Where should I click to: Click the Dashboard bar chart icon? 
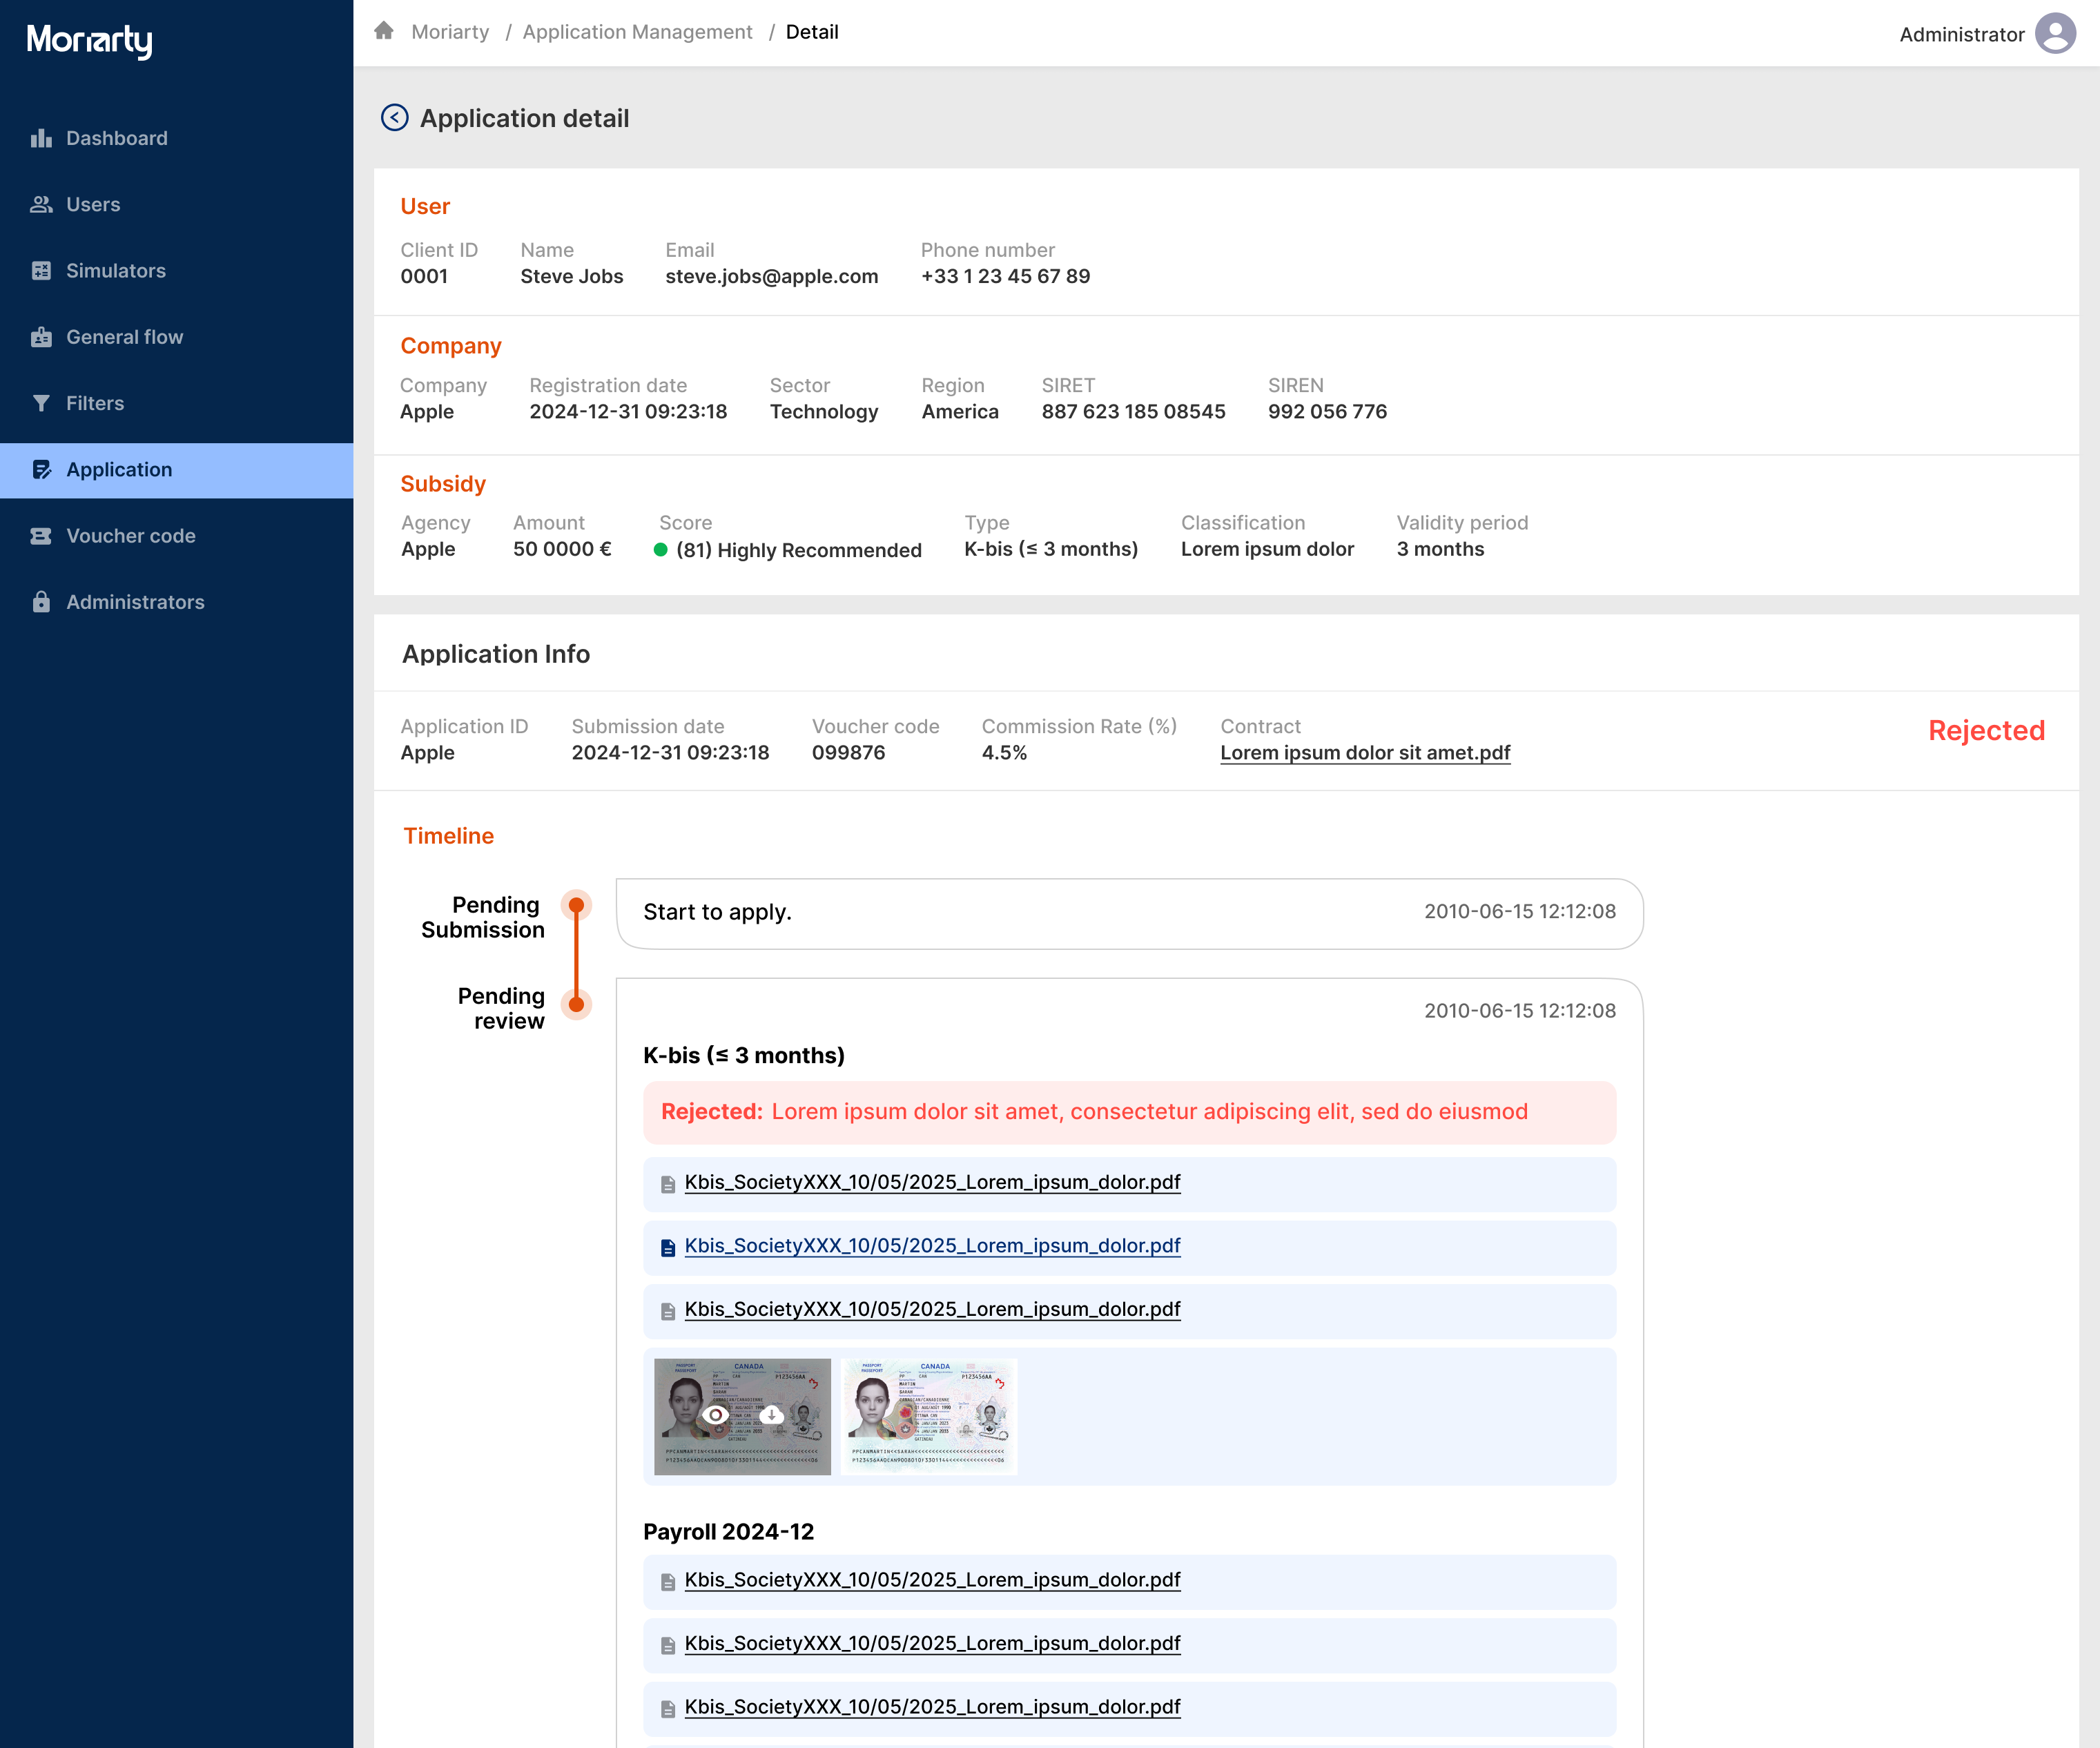pos(41,138)
